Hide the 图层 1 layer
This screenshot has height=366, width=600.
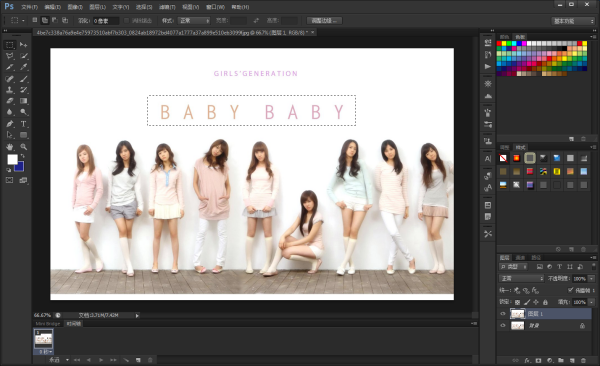tap(503, 314)
